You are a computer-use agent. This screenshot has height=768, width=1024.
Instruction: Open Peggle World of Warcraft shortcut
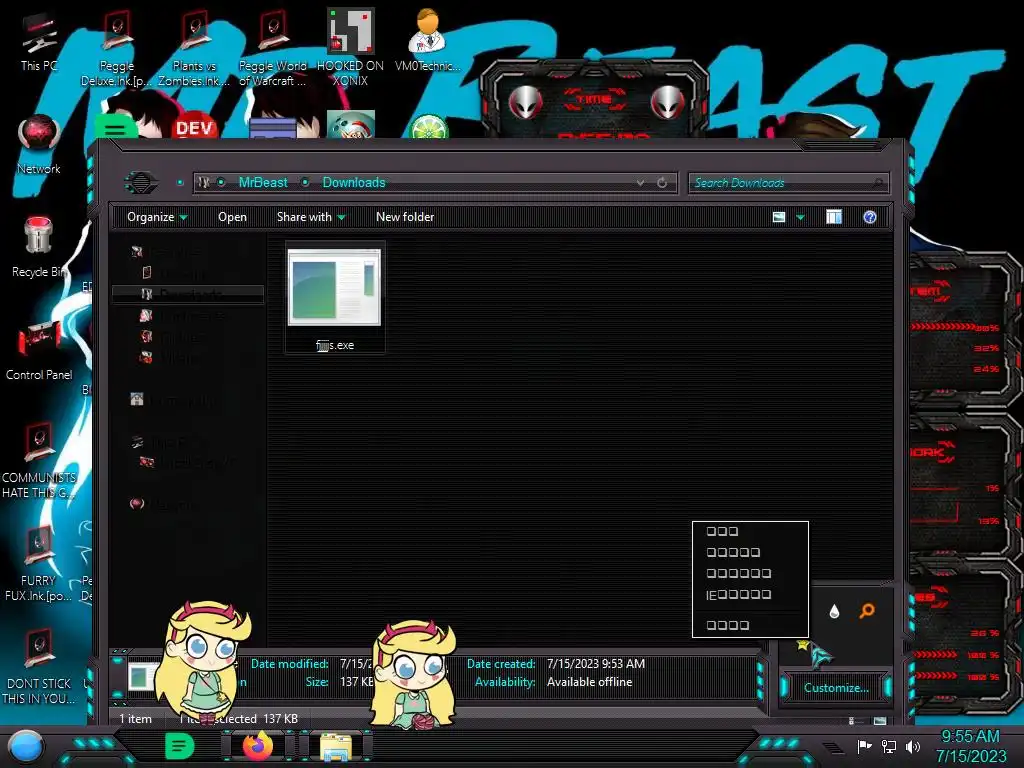[272, 47]
